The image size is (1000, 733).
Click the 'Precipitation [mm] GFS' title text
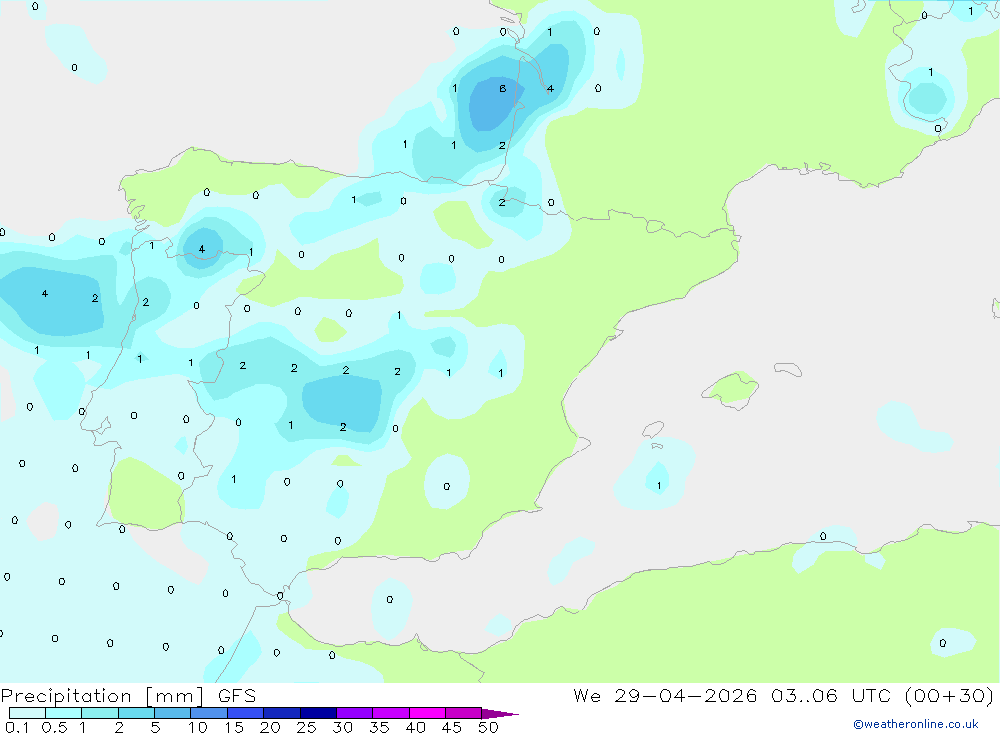pos(128,696)
